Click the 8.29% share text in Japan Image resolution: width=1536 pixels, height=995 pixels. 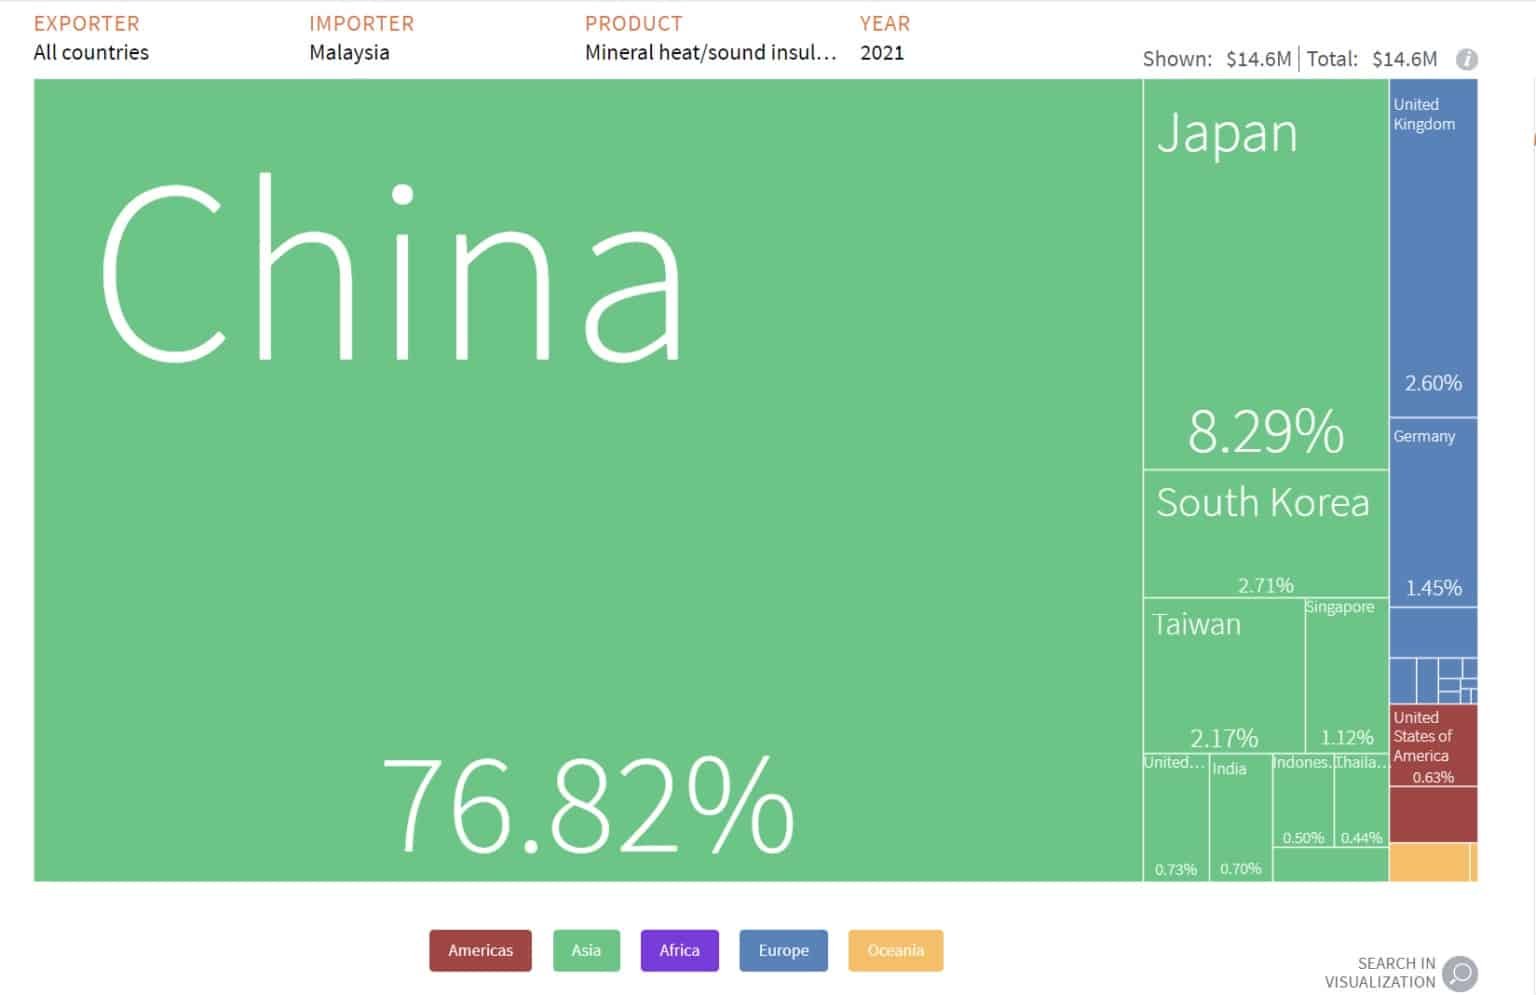pyautogui.click(x=1266, y=432)
